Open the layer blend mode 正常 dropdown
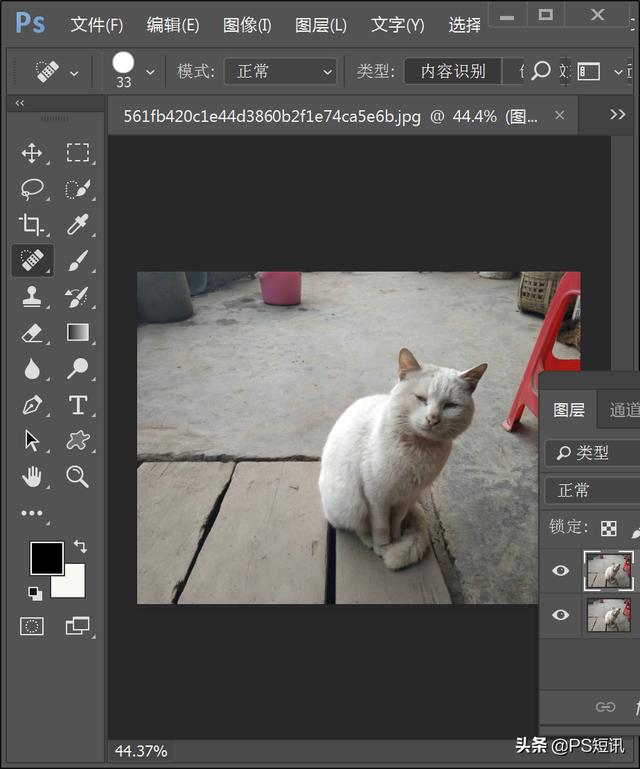640x769 pixels. (x=592, y=490)
